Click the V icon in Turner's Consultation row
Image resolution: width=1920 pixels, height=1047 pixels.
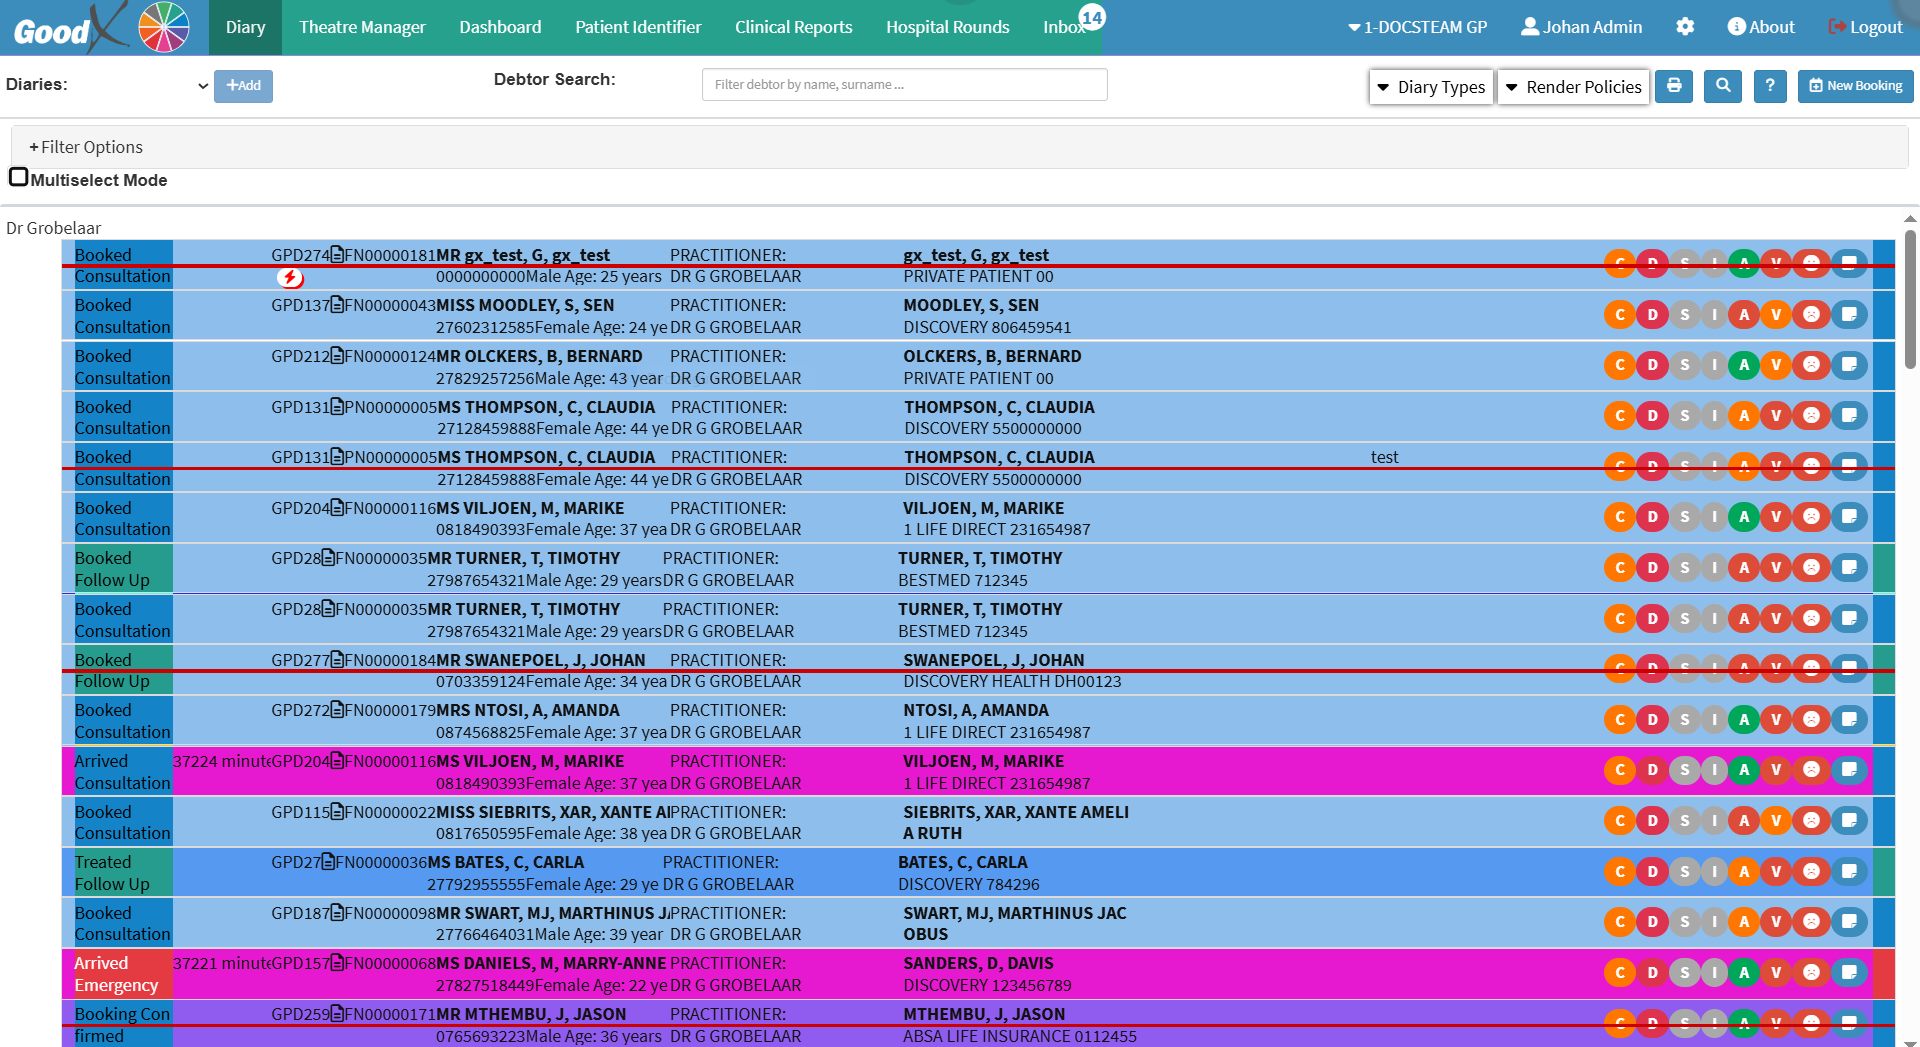point(1776,619)
